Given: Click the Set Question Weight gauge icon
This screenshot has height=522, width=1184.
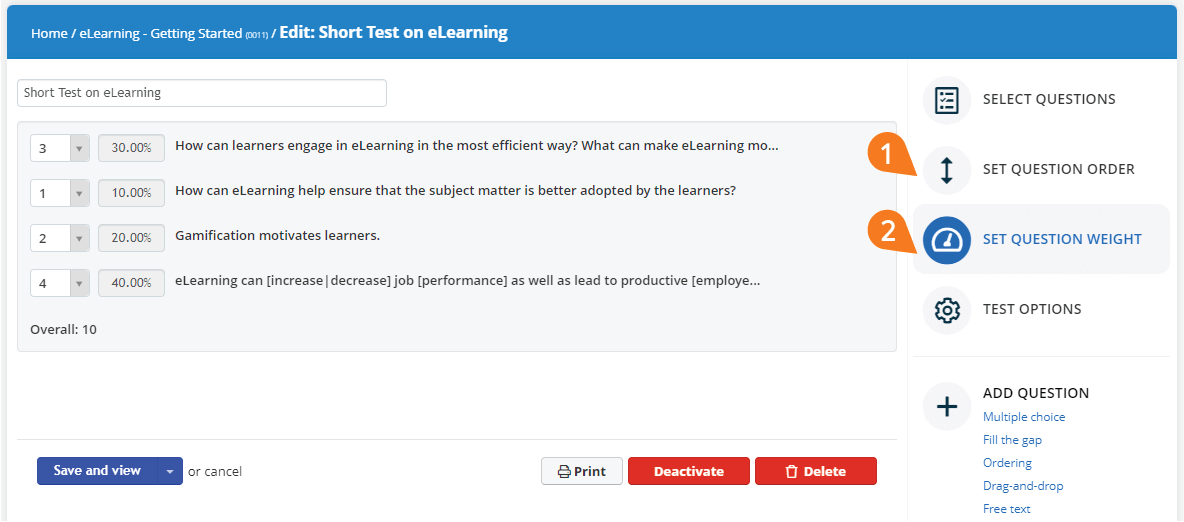Looking at the screenshot, I should (947, 239).
